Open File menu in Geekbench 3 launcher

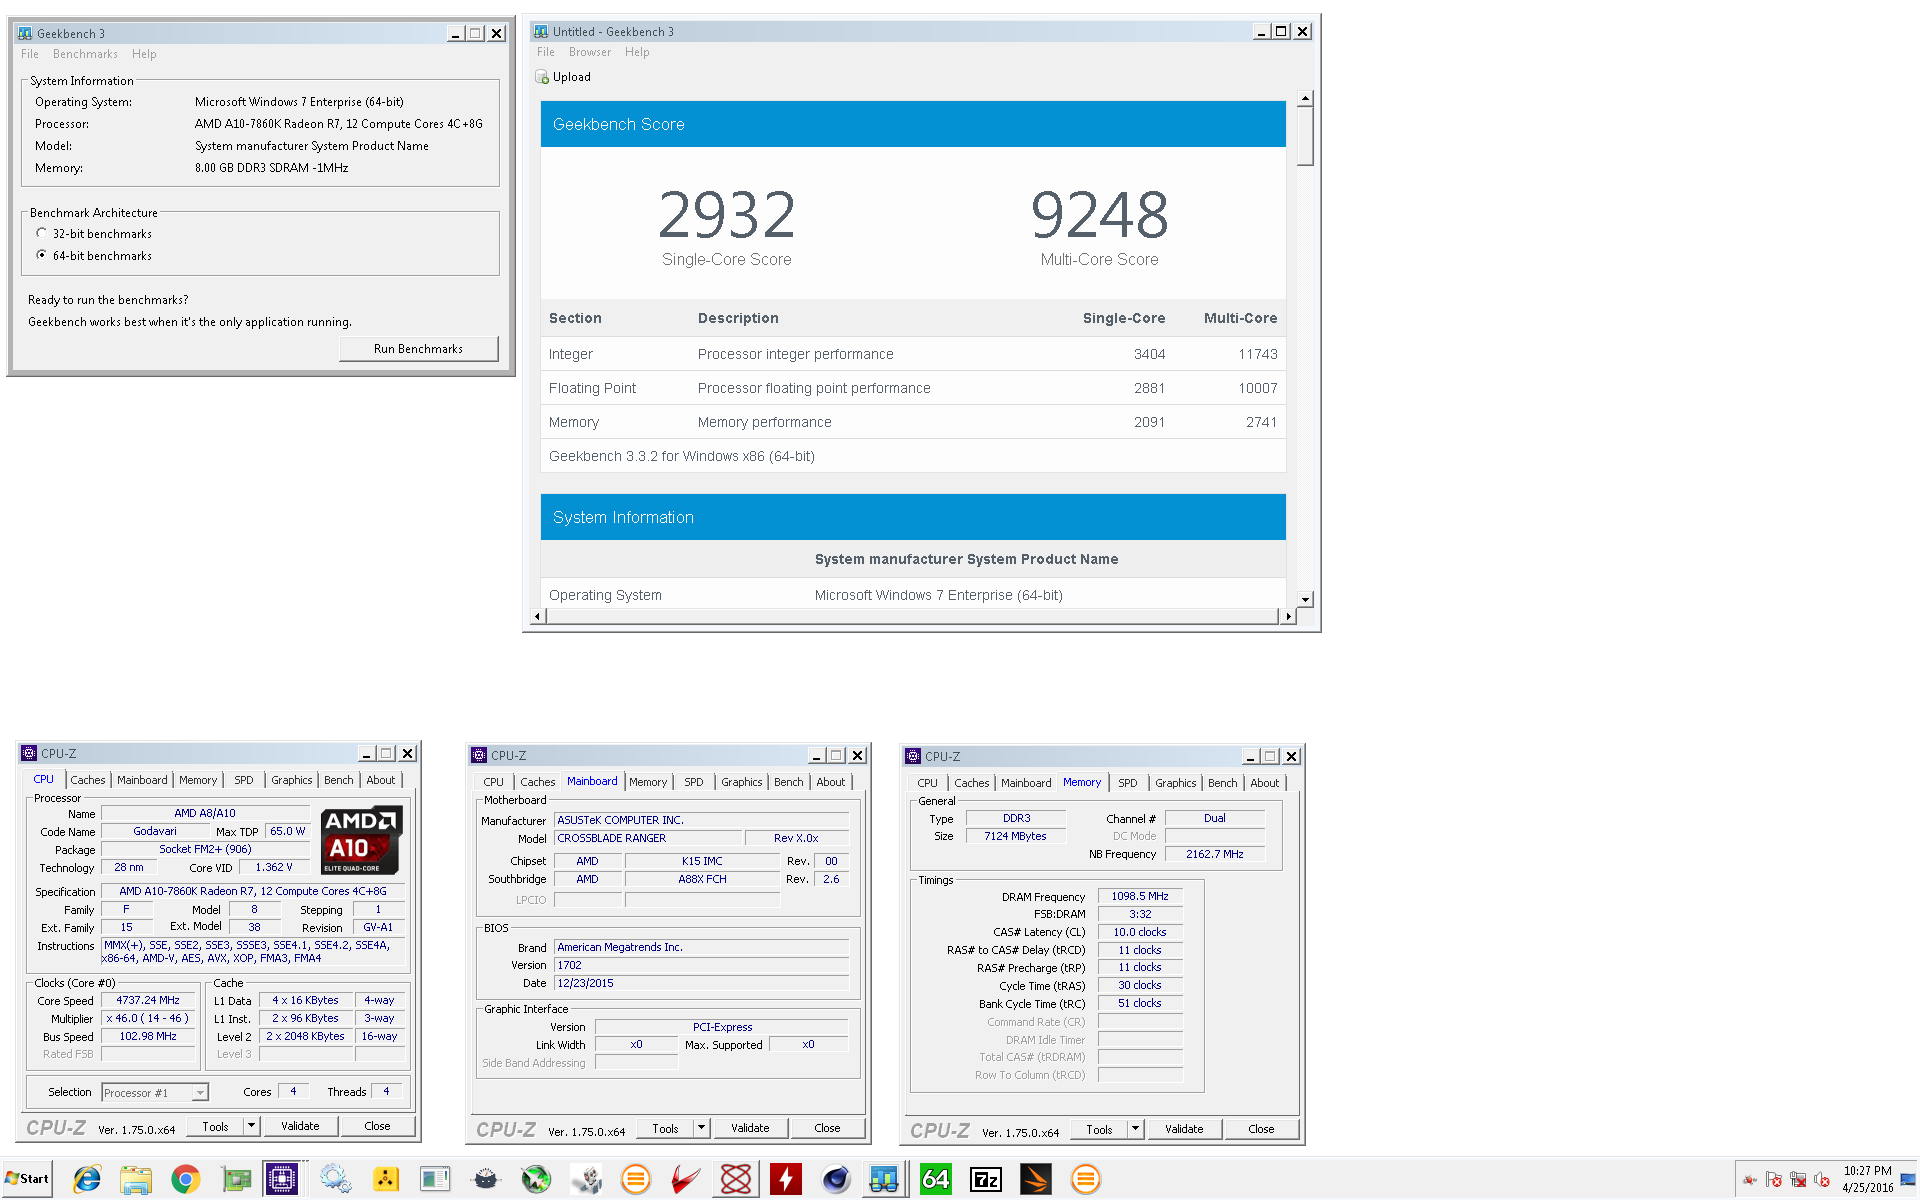click(30, 54)
